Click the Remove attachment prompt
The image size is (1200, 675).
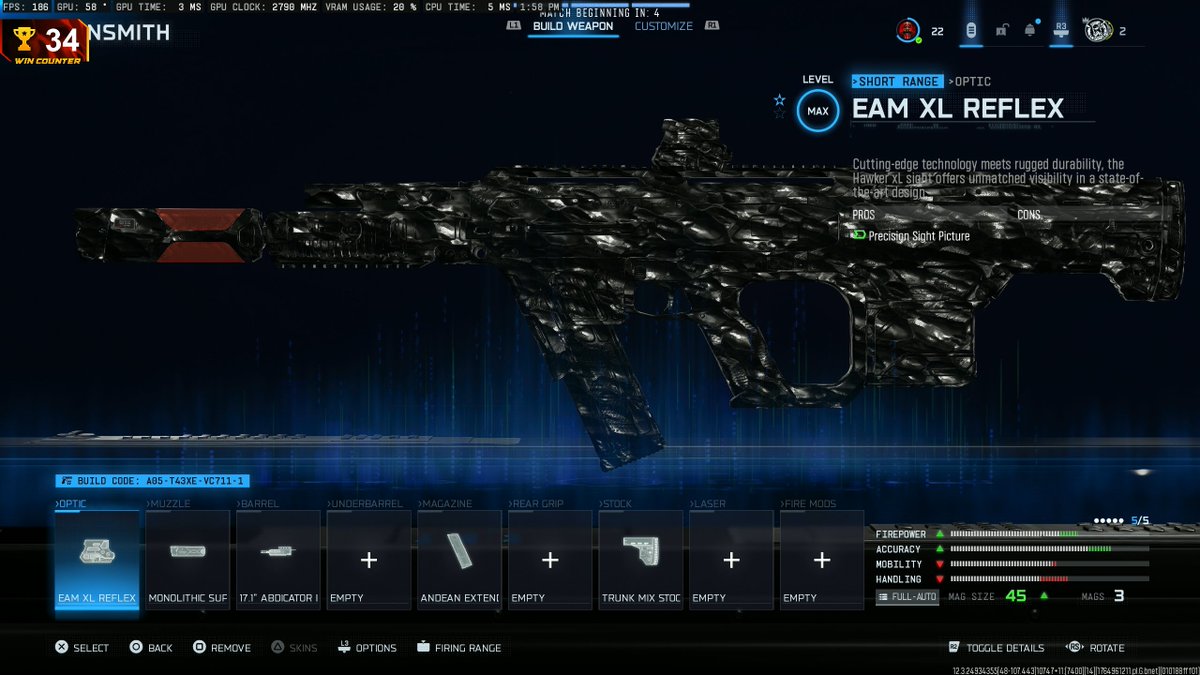coord(221,648)
